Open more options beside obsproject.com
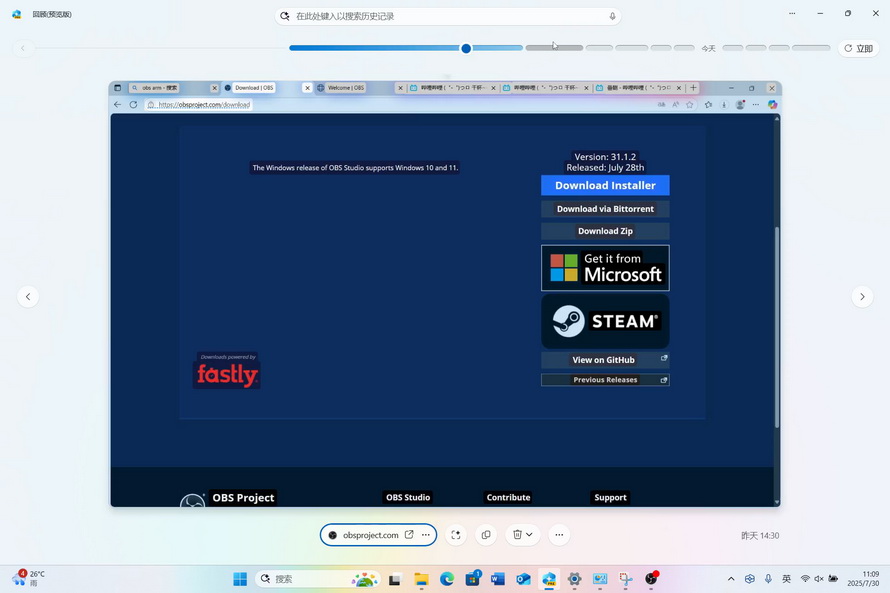Image resolution: width=890 pixels, height=593 pixels. point(426,535)
